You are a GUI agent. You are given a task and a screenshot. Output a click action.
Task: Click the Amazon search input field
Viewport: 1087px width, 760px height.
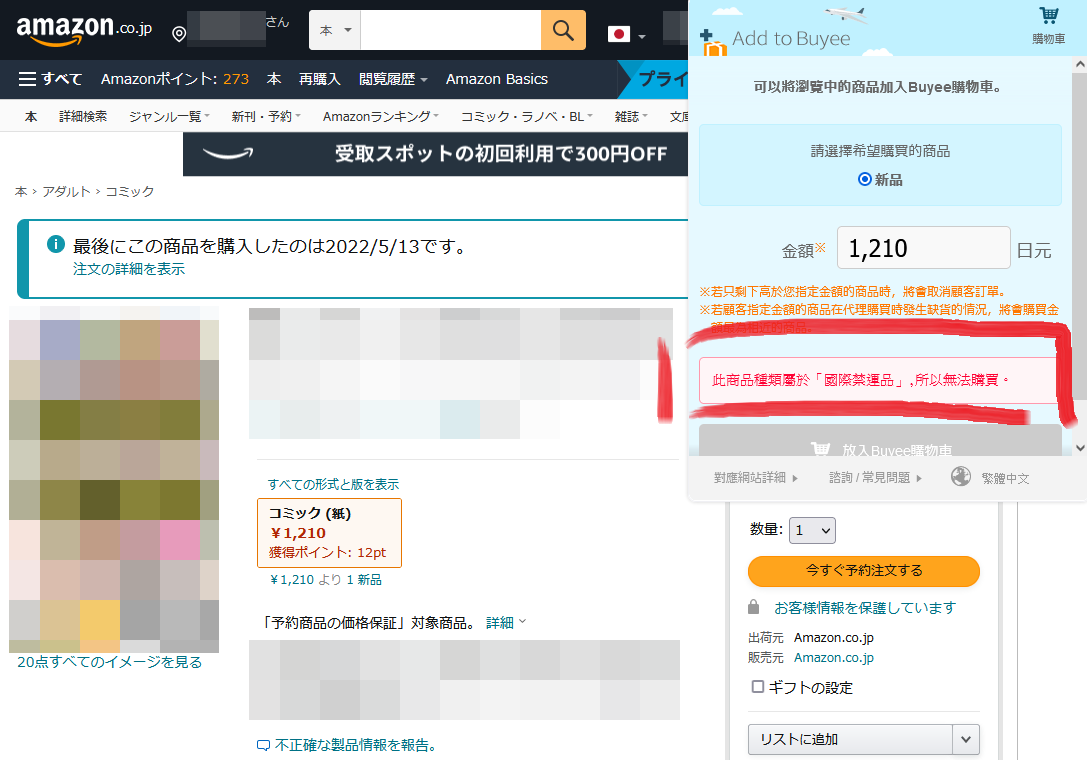pyautogui.click(x=451, y=31)
